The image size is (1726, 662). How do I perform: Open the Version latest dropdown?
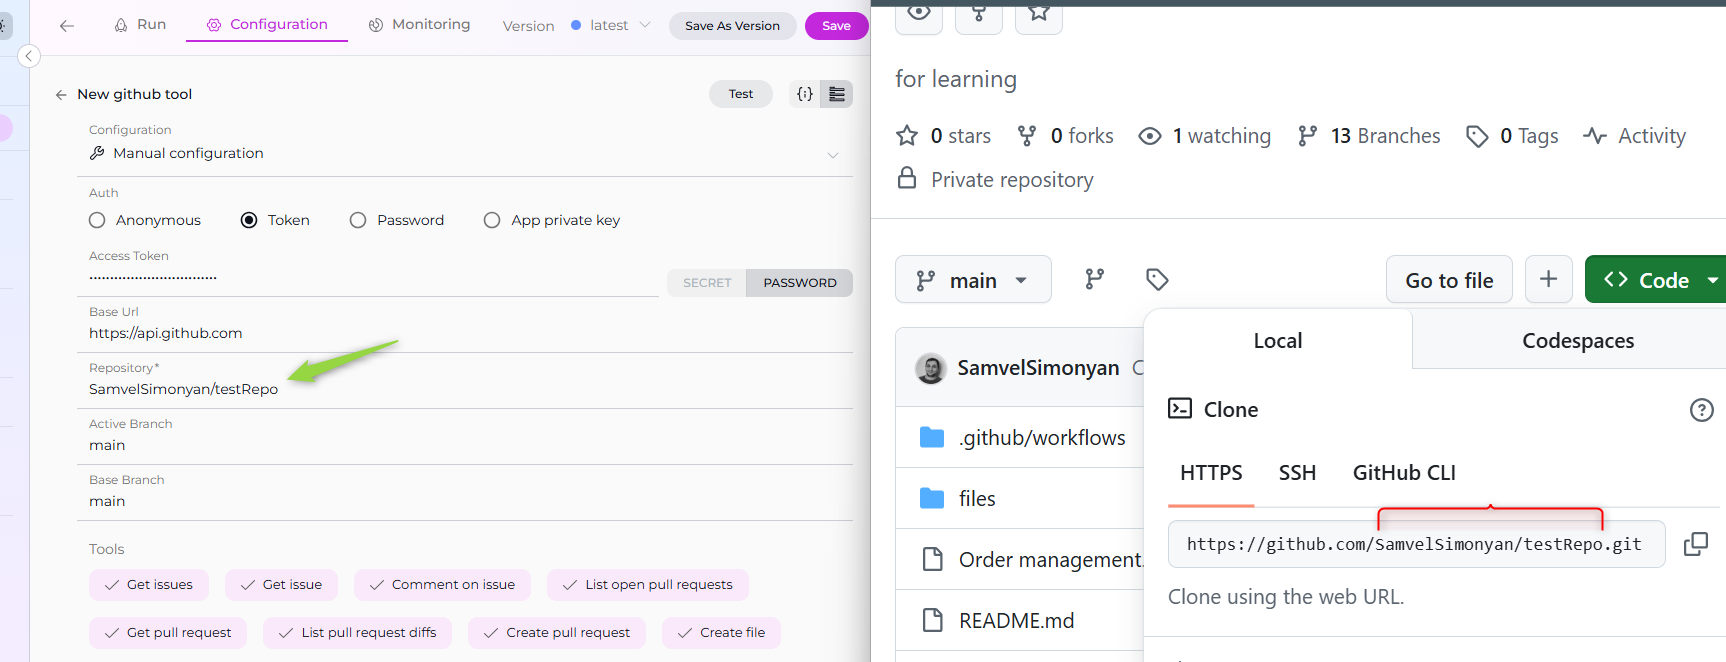(610, 25)
